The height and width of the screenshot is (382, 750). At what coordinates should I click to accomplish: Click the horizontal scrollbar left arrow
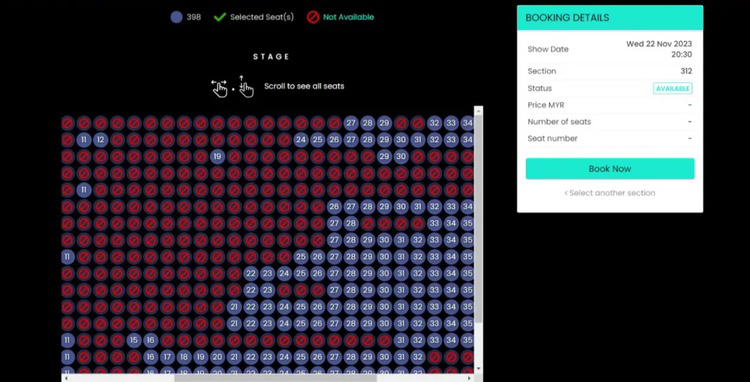[66, 378]
